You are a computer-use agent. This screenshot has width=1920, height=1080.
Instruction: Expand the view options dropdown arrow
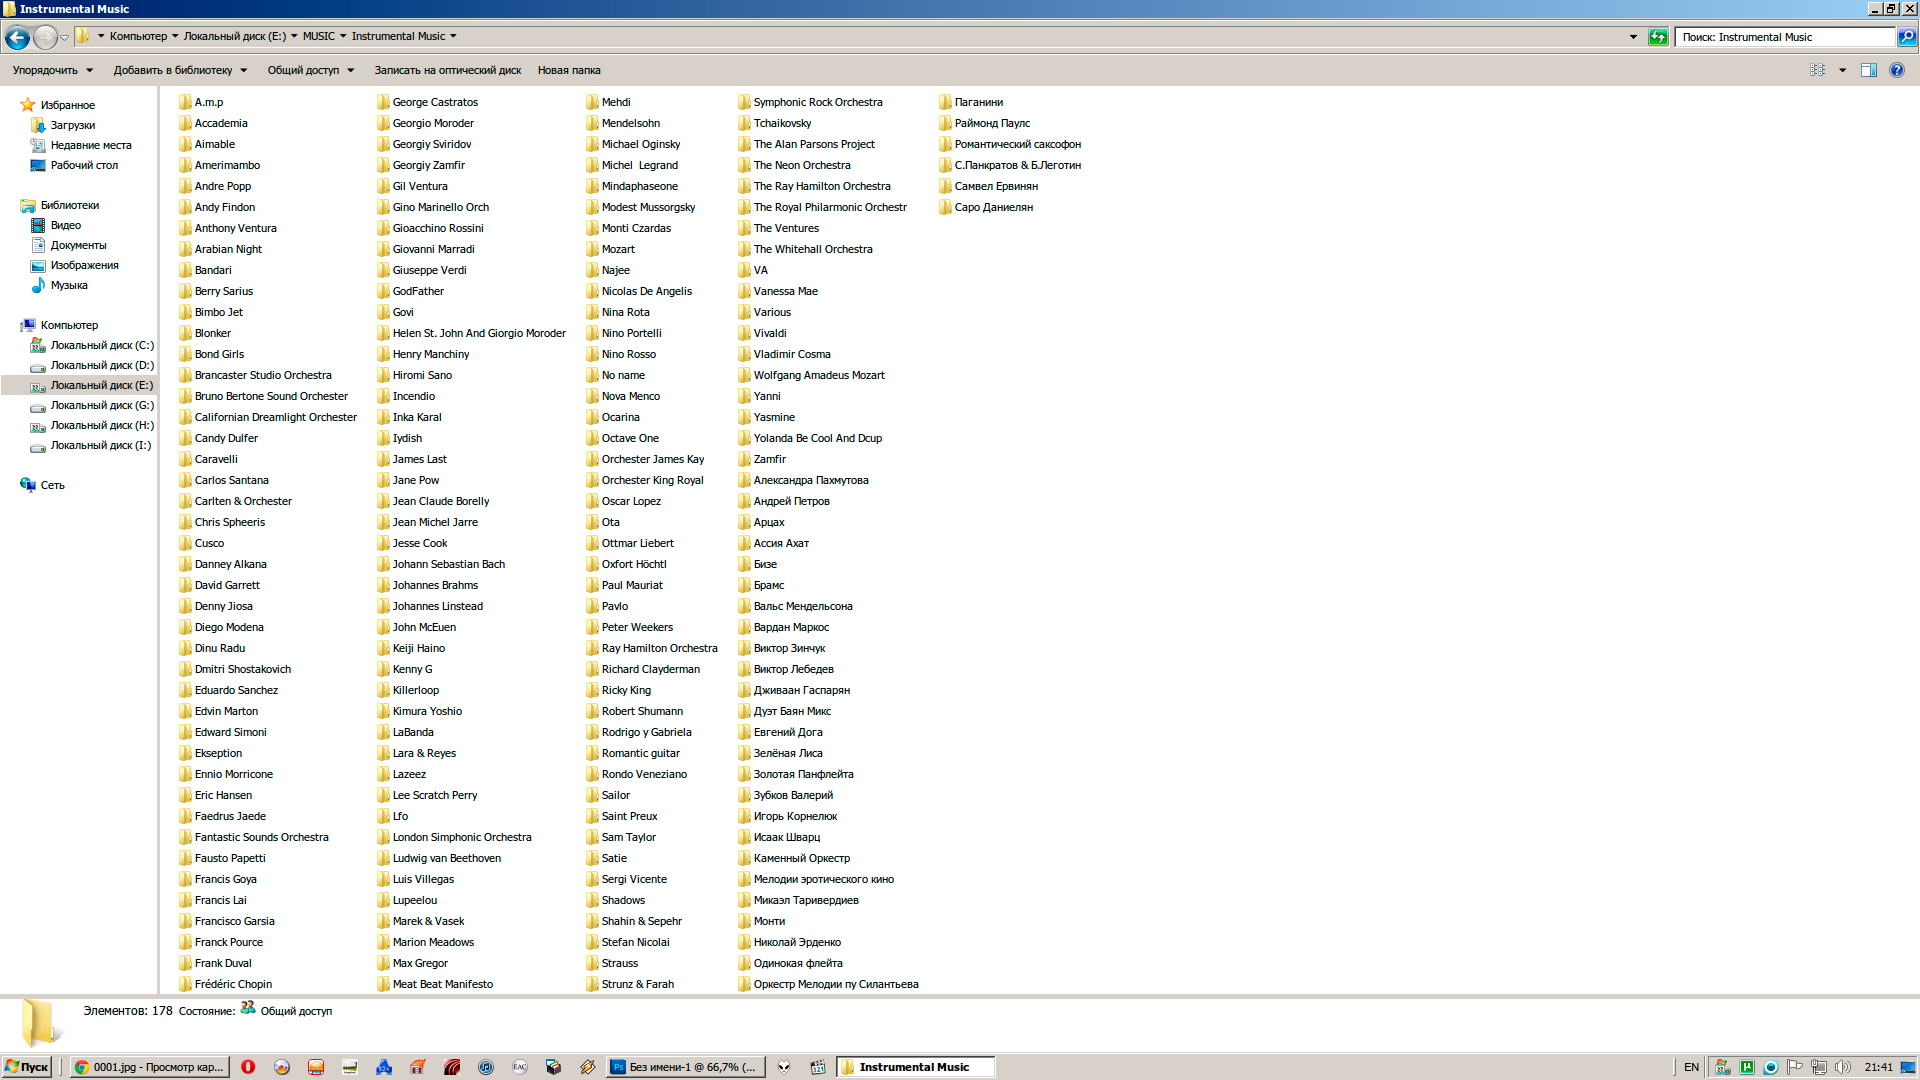1842,70
